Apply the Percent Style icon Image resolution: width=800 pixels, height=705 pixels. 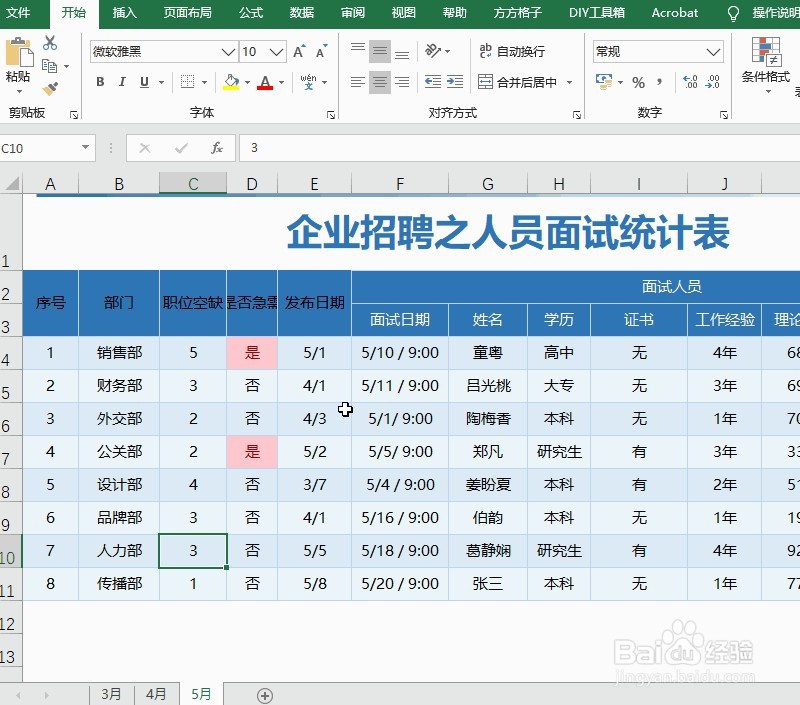[638, 81]
